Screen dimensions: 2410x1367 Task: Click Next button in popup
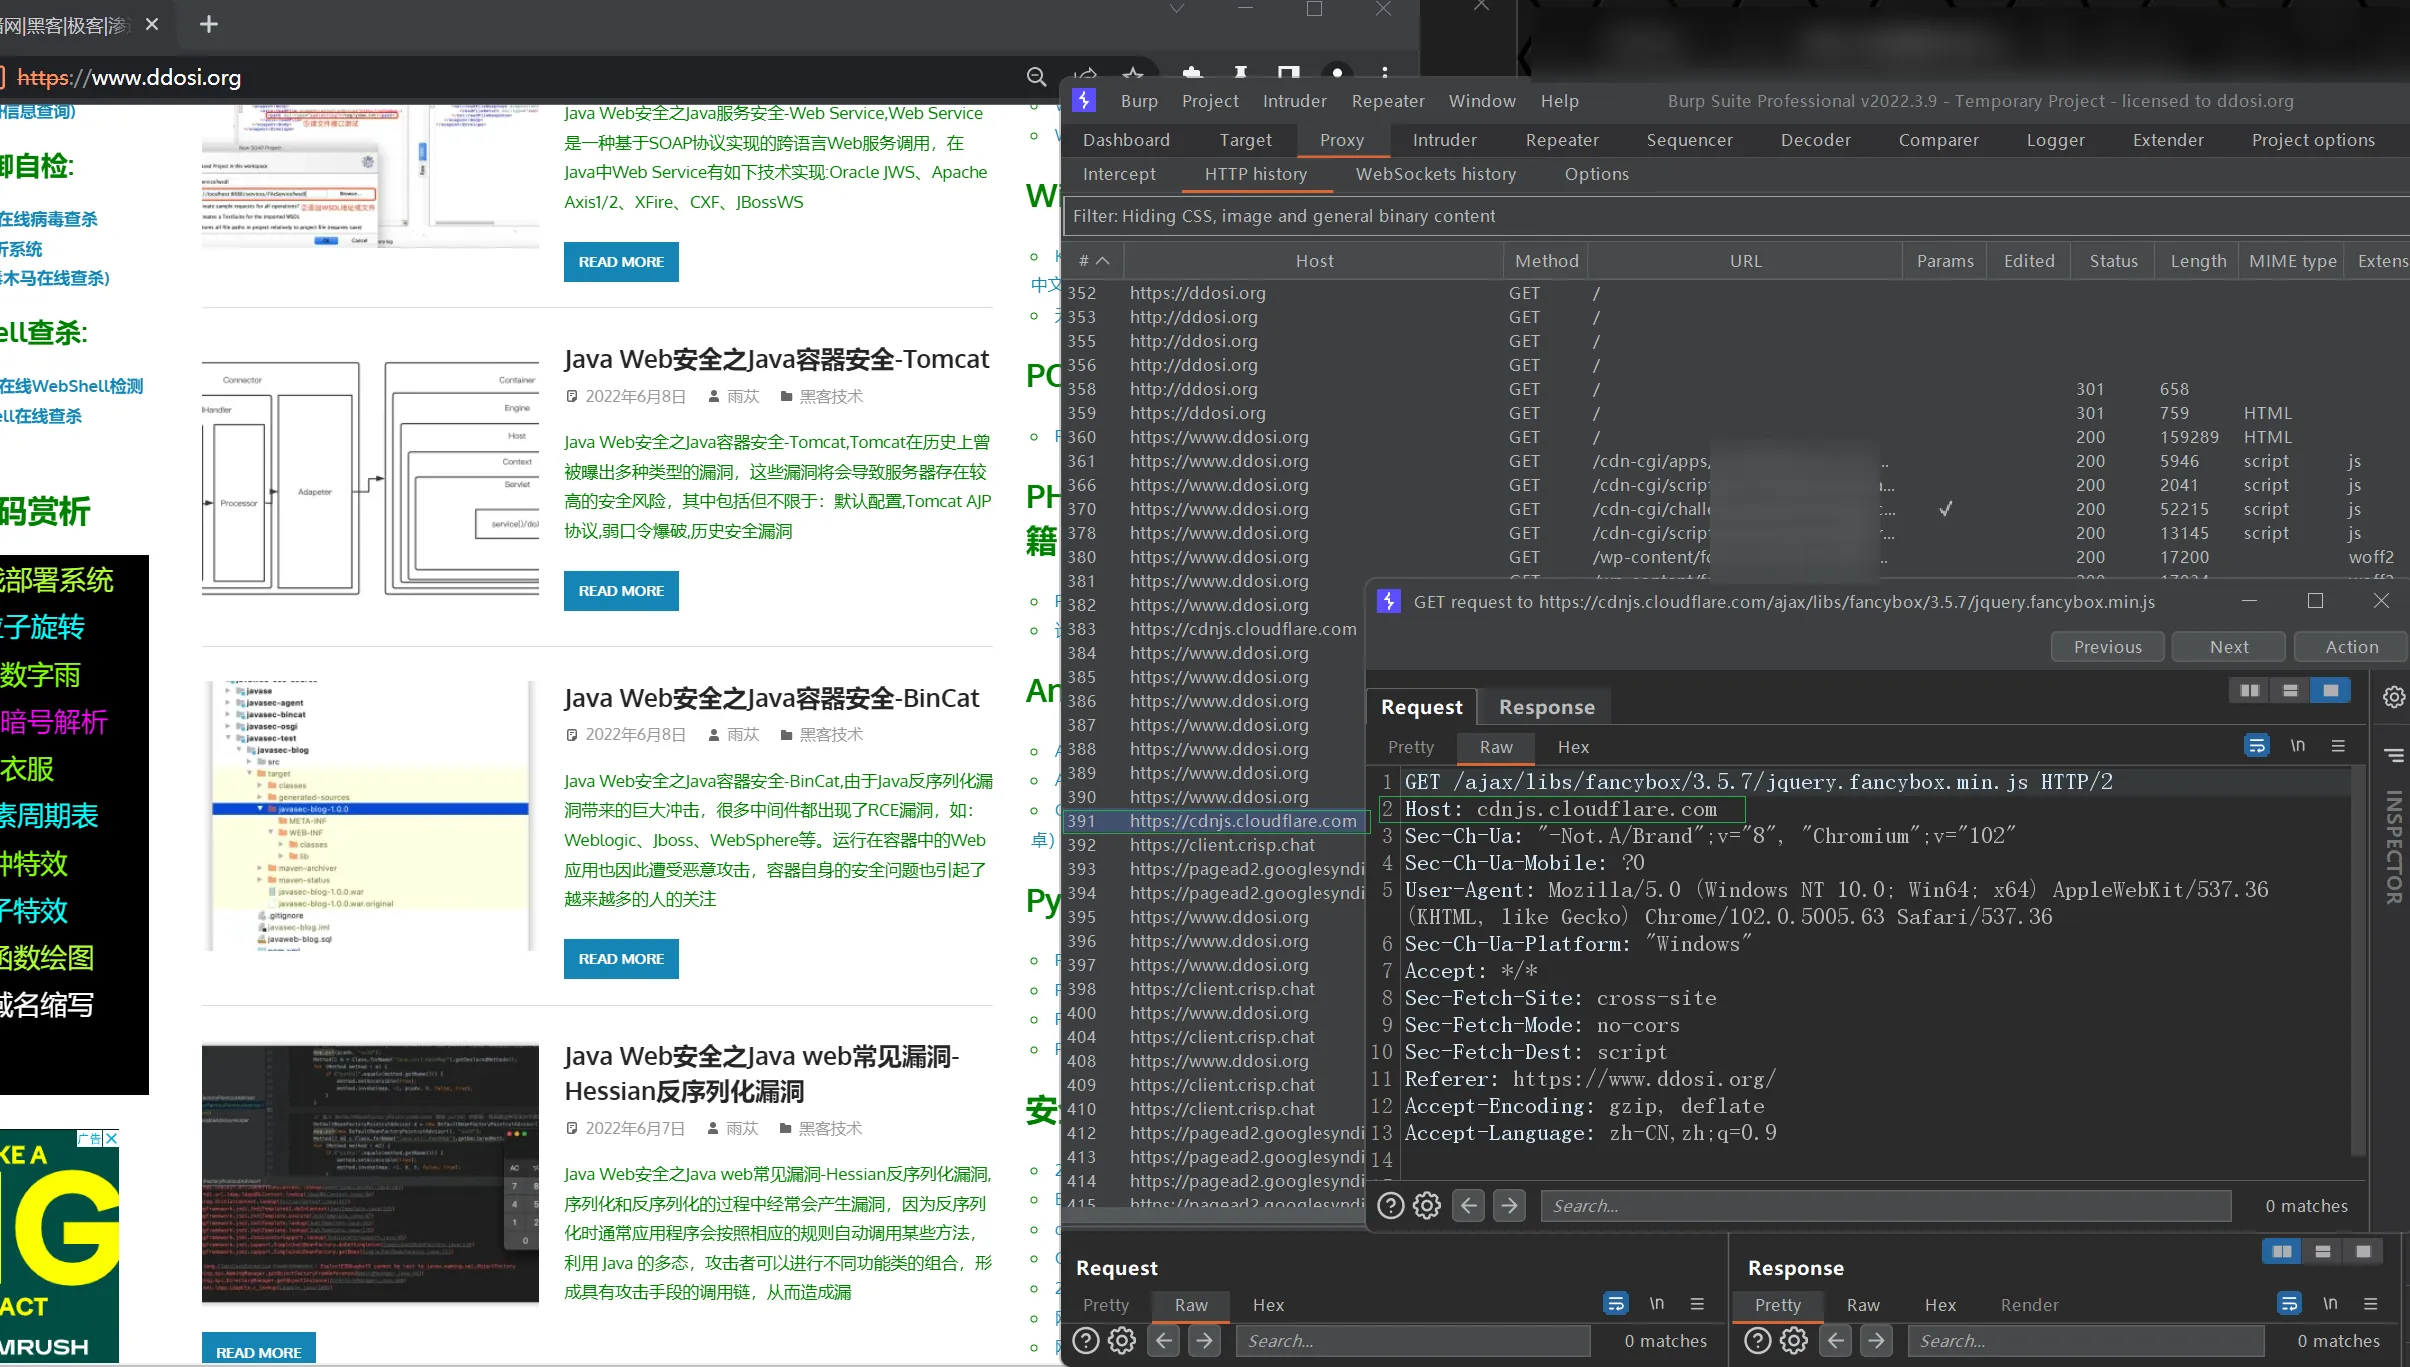click(x=2228, y=647)
